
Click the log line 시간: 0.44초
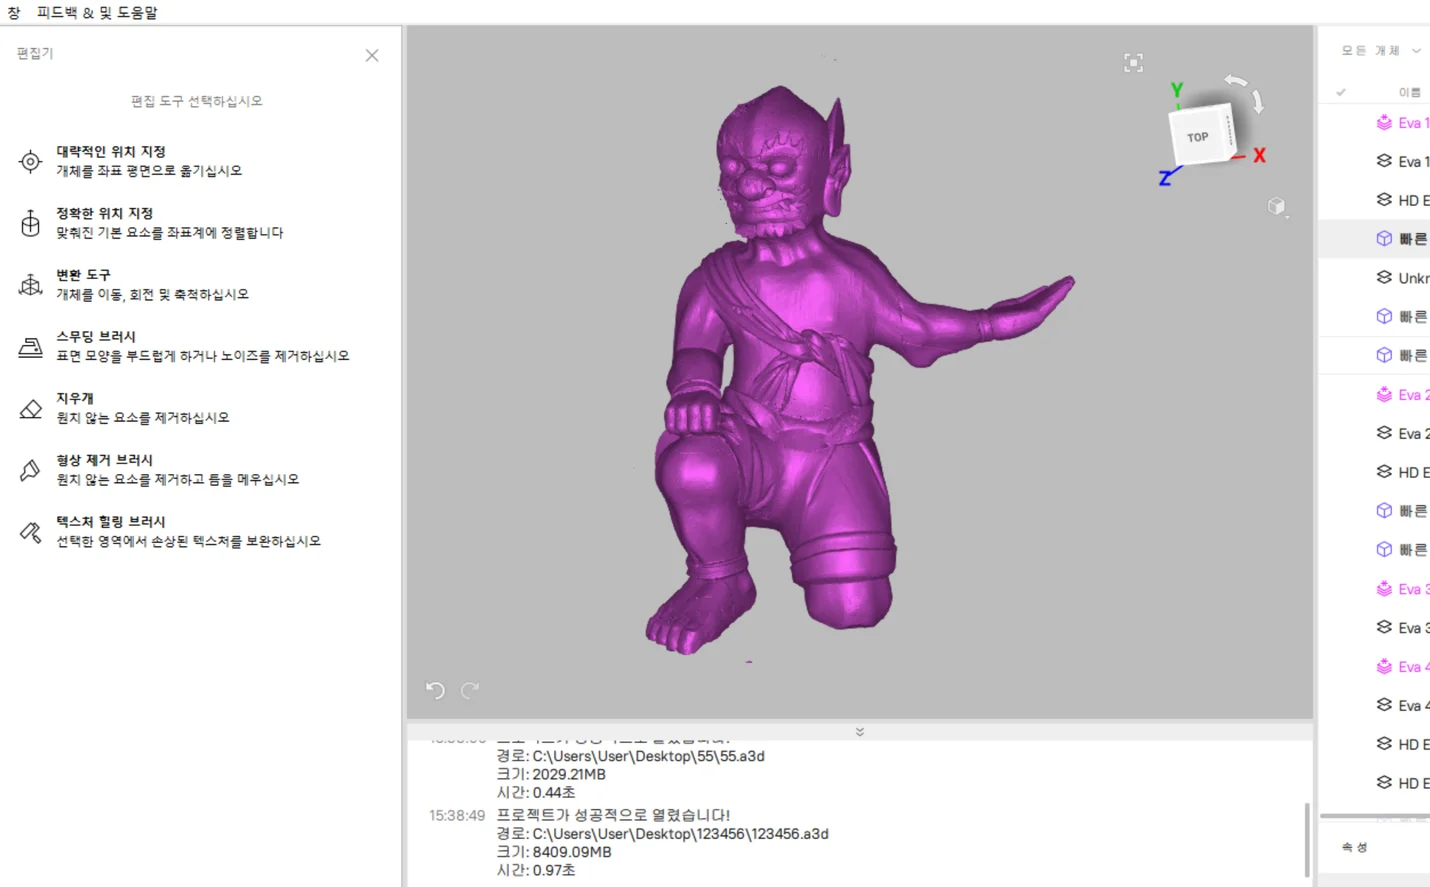point(536,793)
